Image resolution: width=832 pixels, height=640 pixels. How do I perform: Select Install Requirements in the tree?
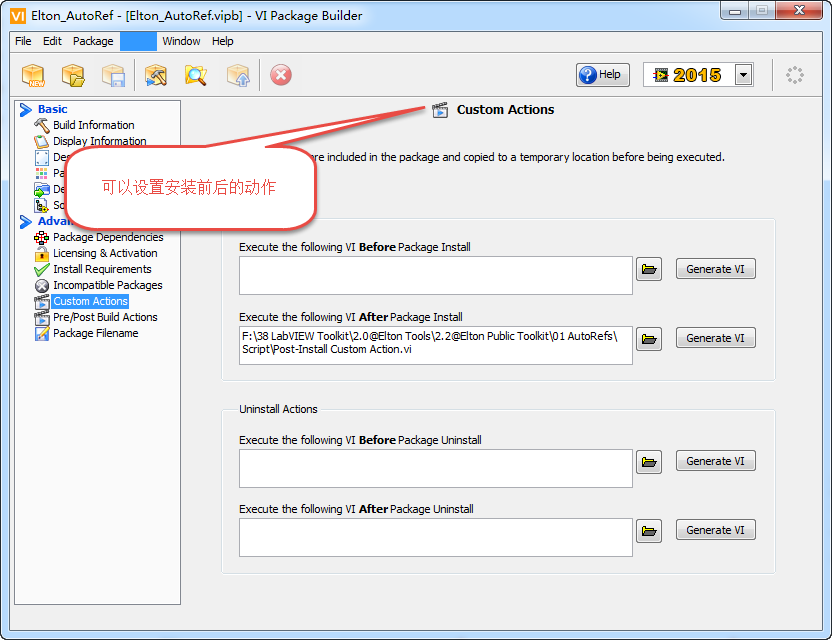click(102, 269)
